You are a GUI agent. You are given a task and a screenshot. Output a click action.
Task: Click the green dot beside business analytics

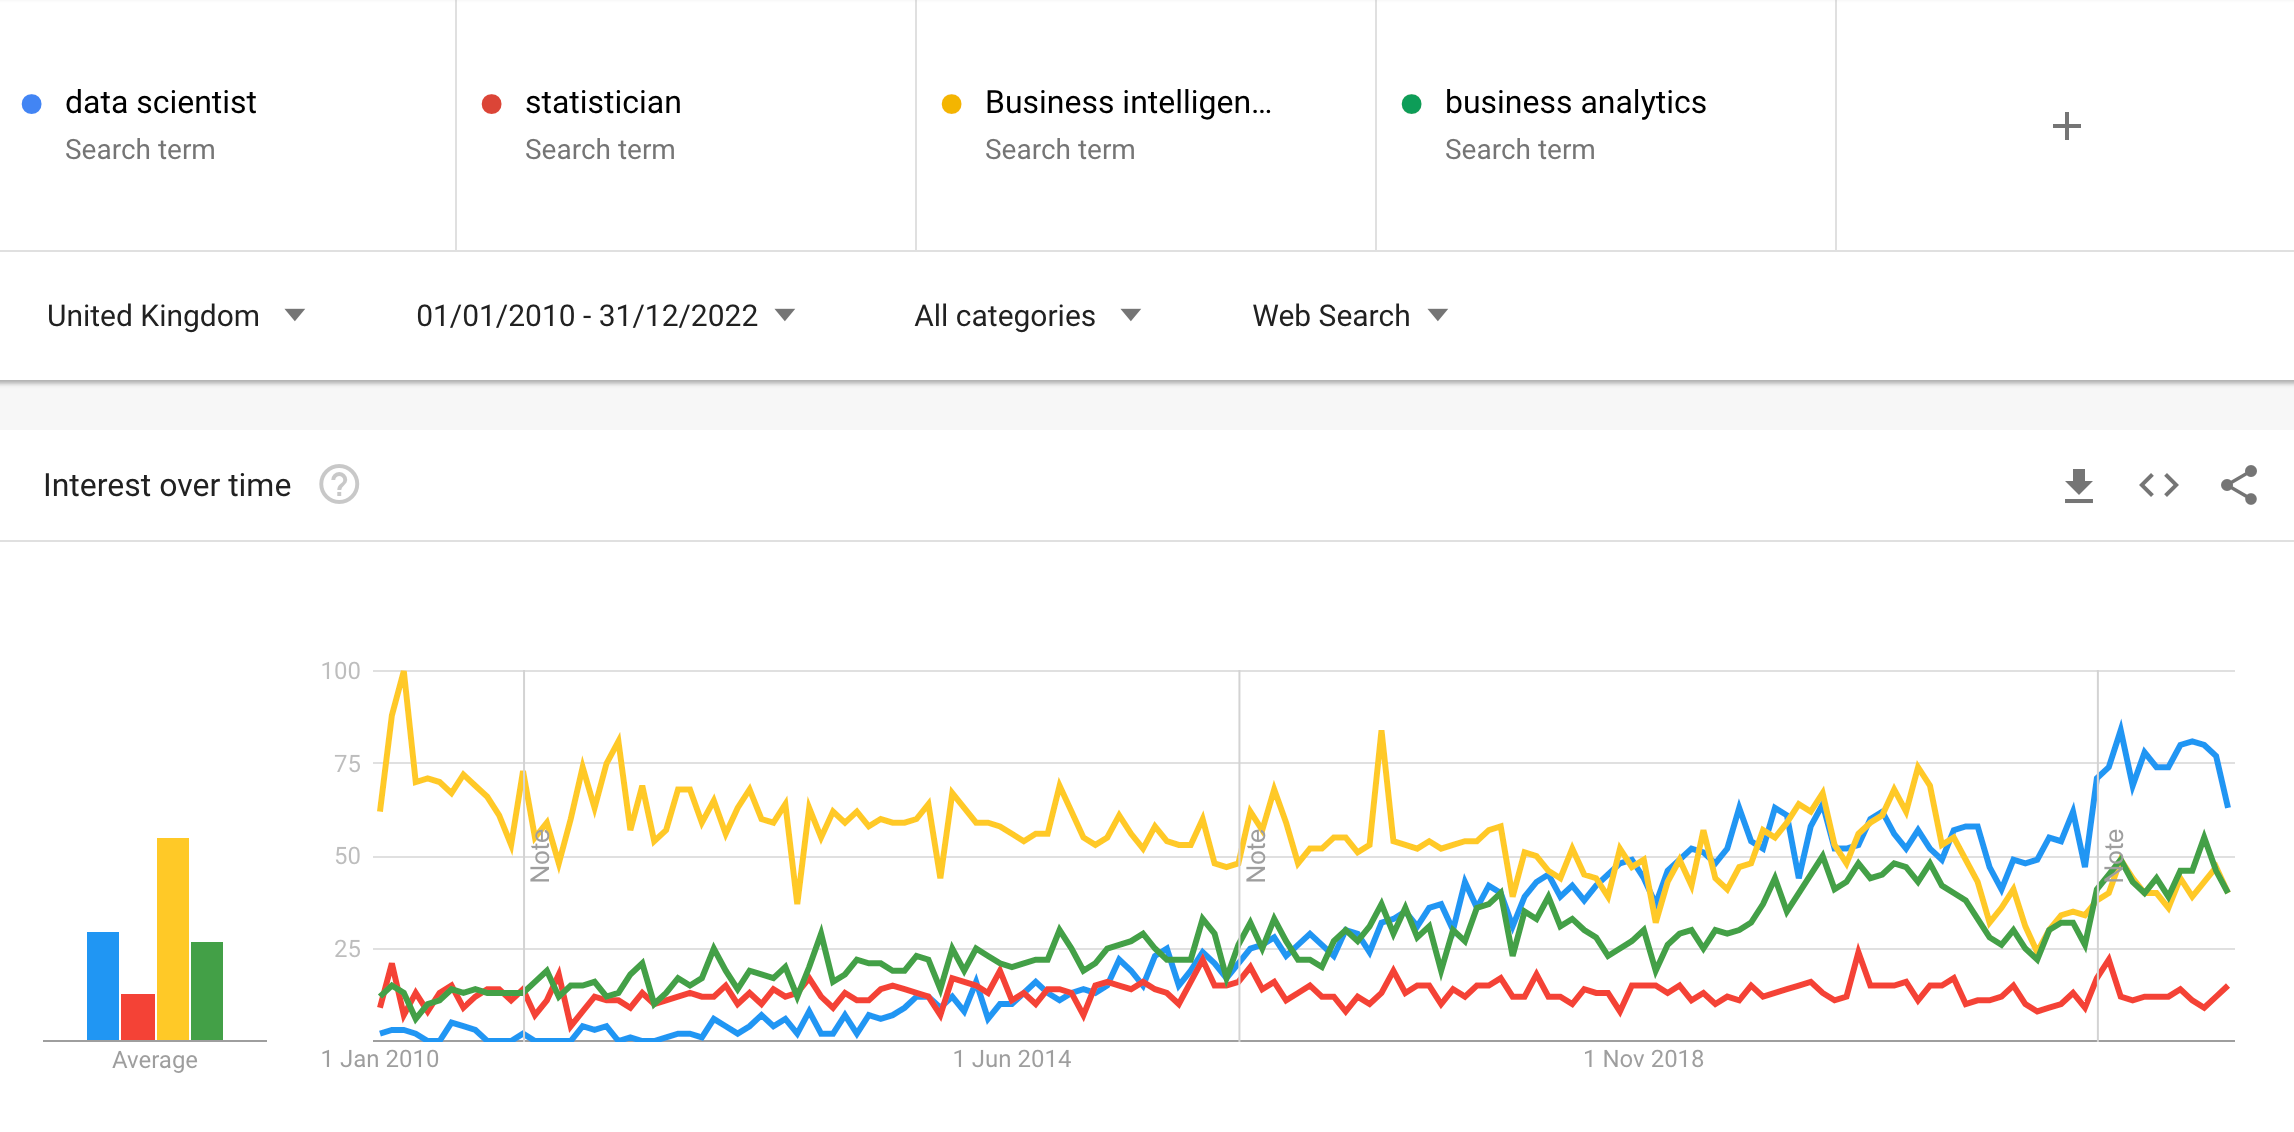[1412, 104]
